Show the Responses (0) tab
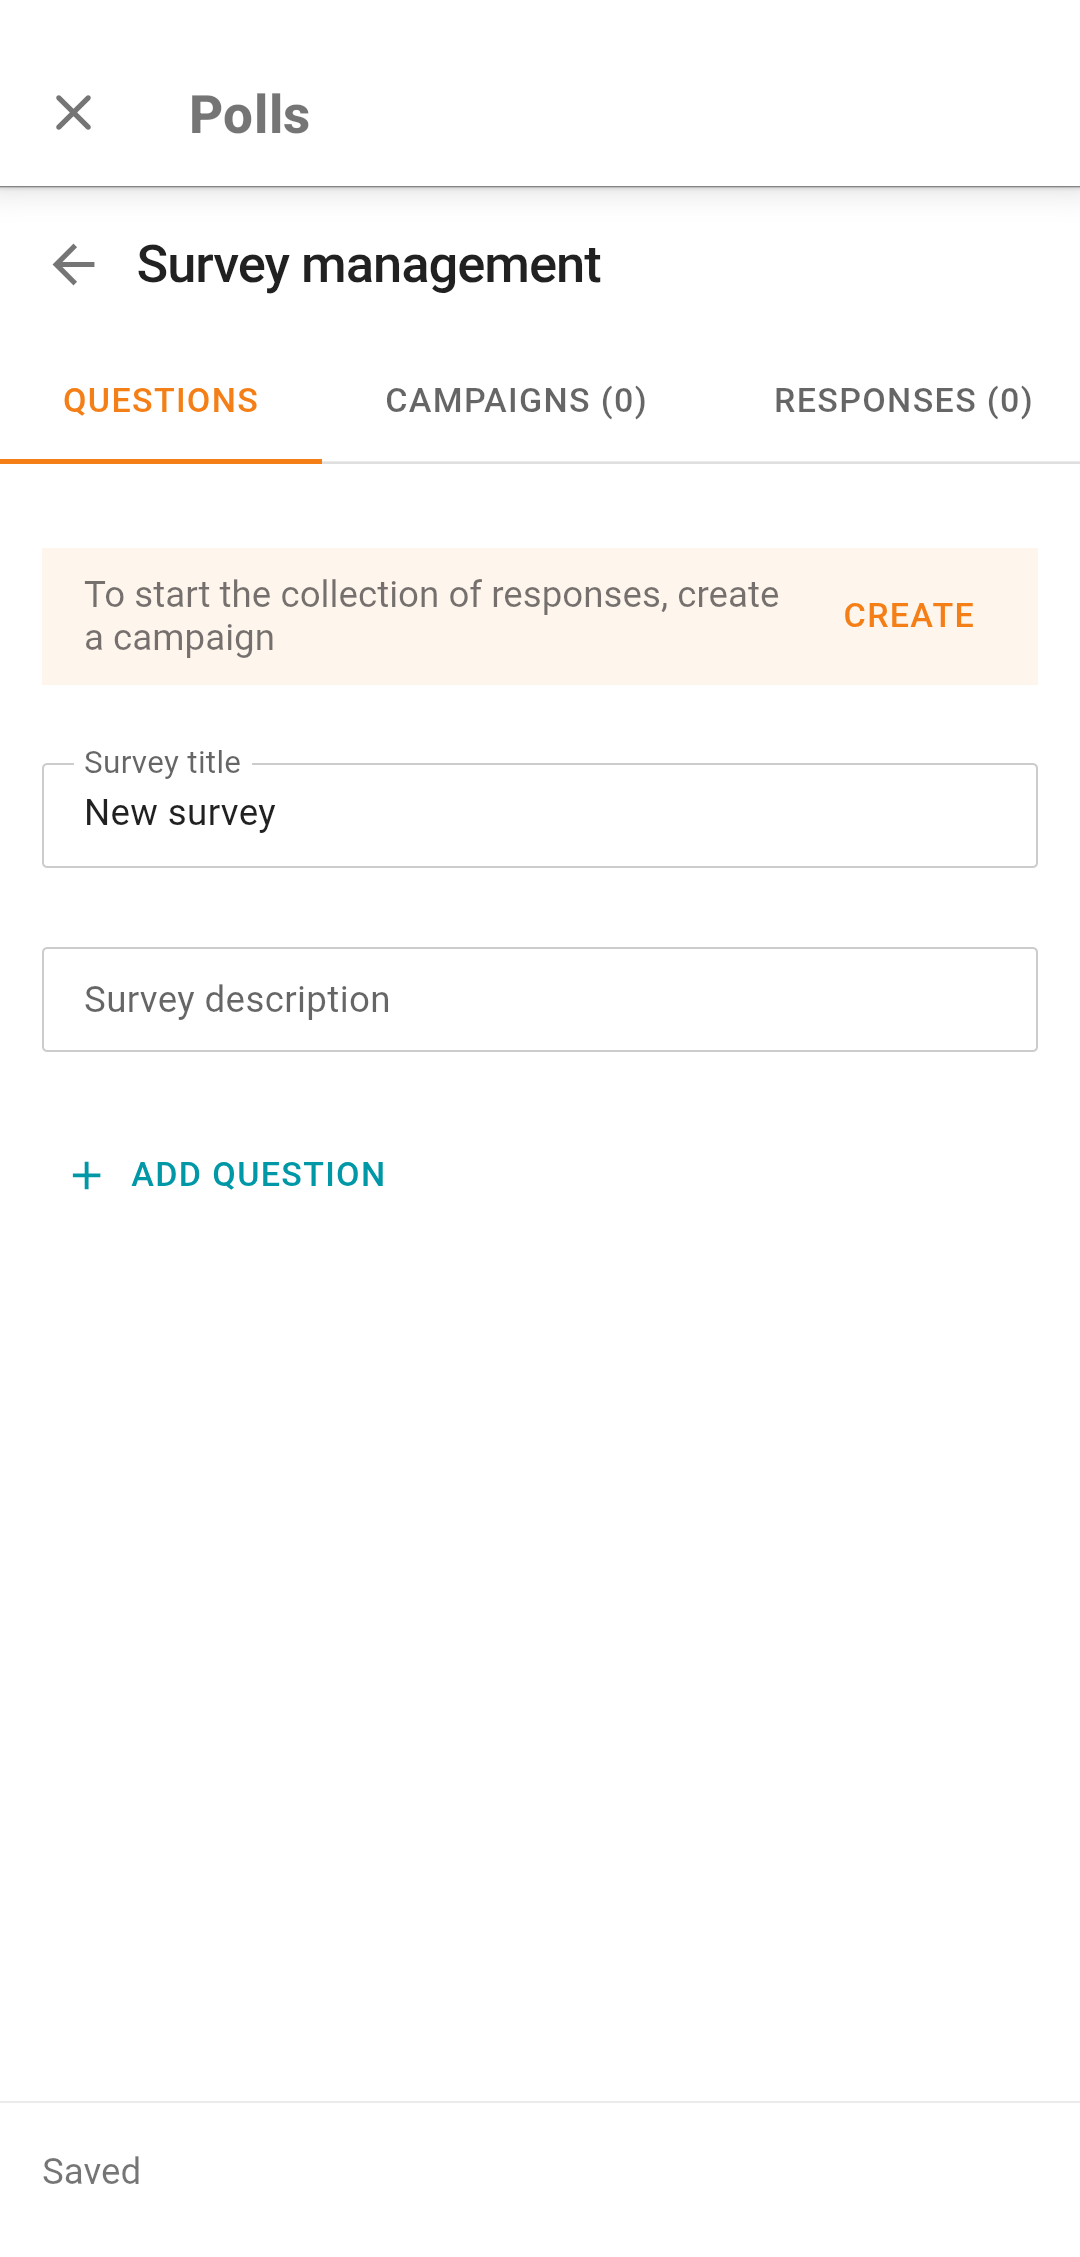The height and width of the screenshot is (2257, 1080). tap(902, 401)
